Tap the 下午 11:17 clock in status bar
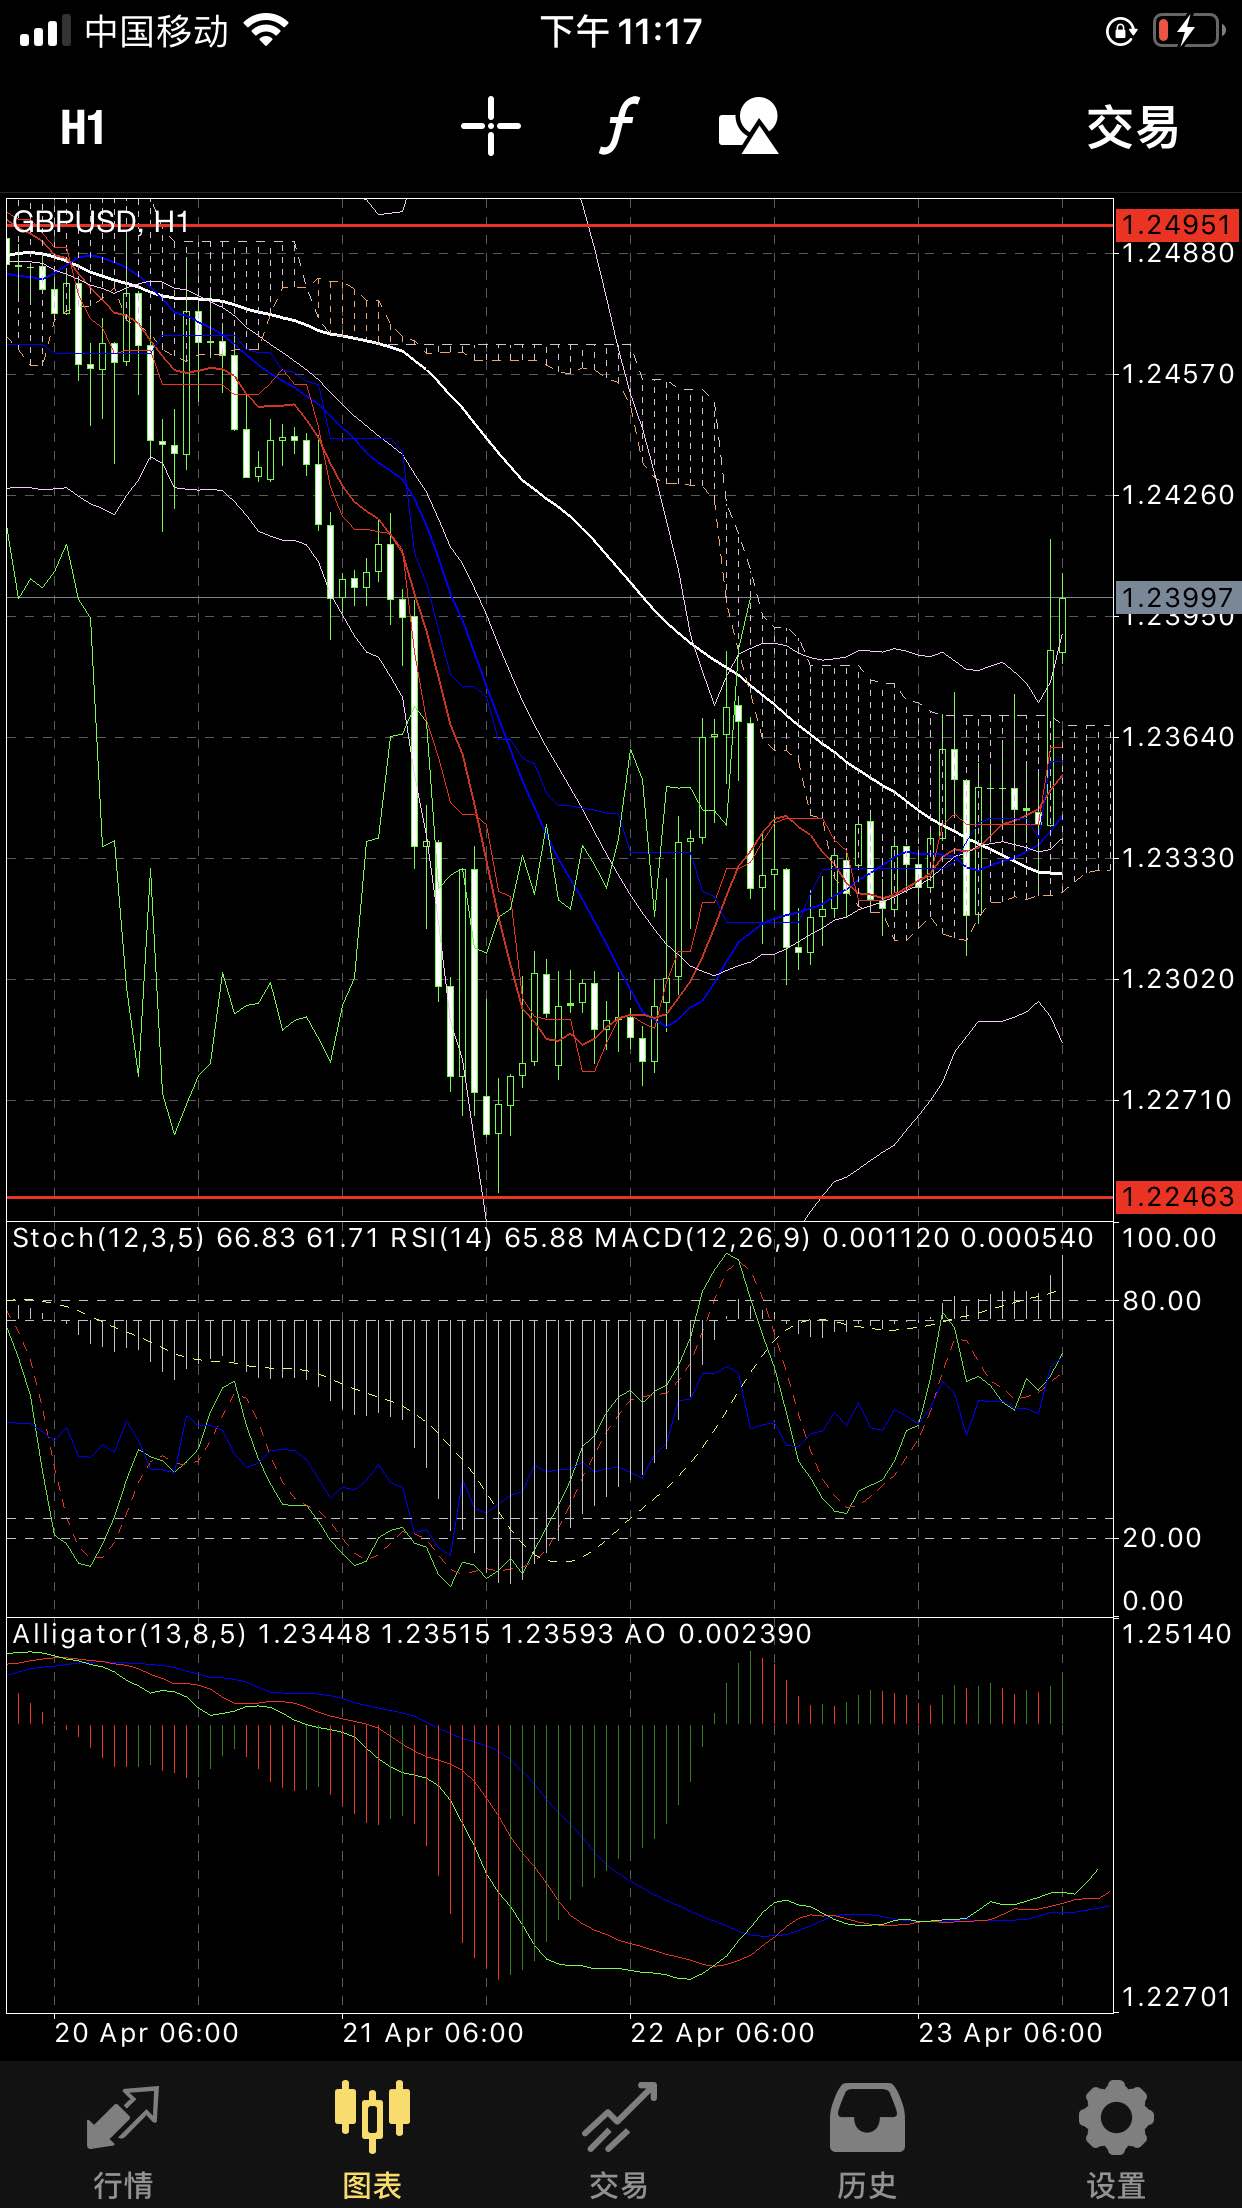The image size is (1242, 2208). (621, 31)
